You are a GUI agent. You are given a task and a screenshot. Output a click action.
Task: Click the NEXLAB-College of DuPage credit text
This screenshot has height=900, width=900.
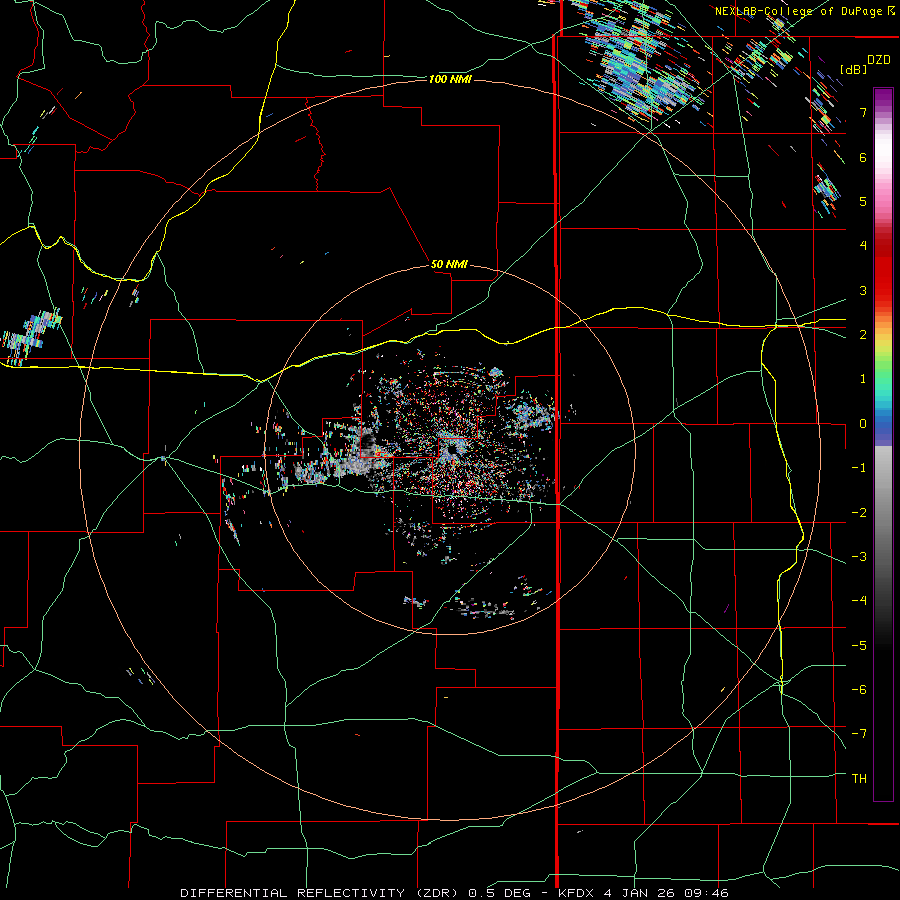tap(798, 11)
